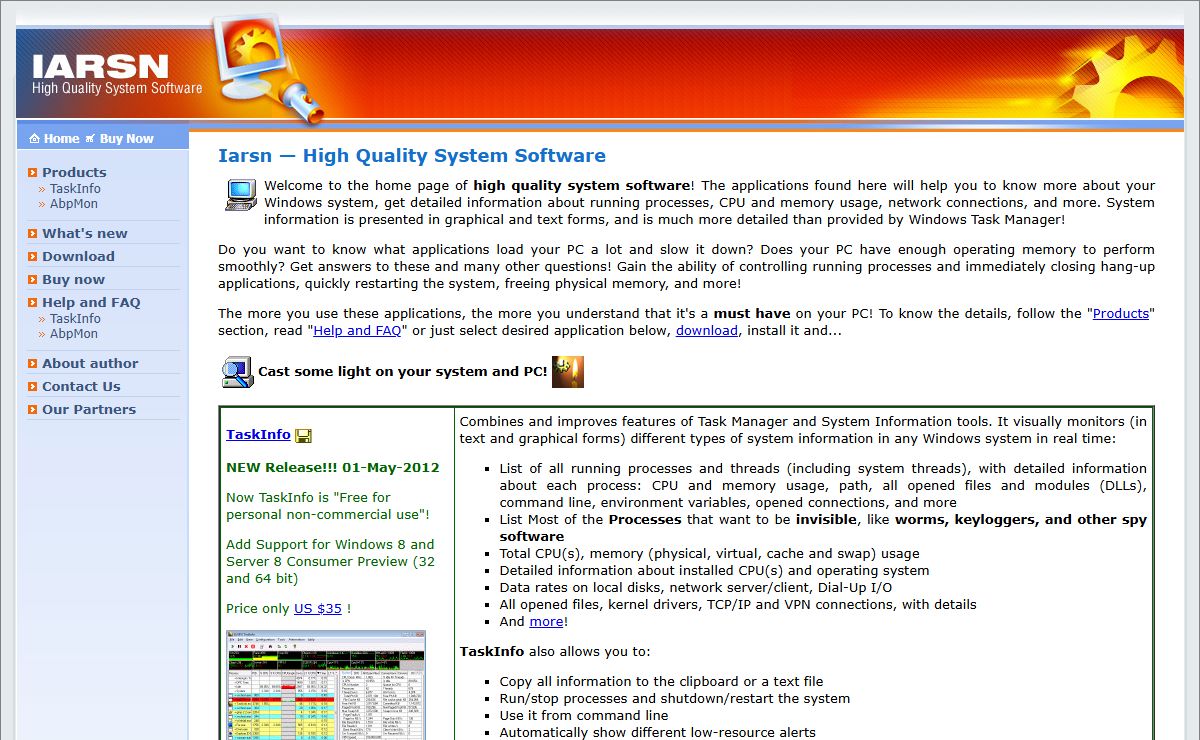This screenshot has height=740, width=1200.
Task: Open AbpMon under Products in sidebar
Action: 74,203
